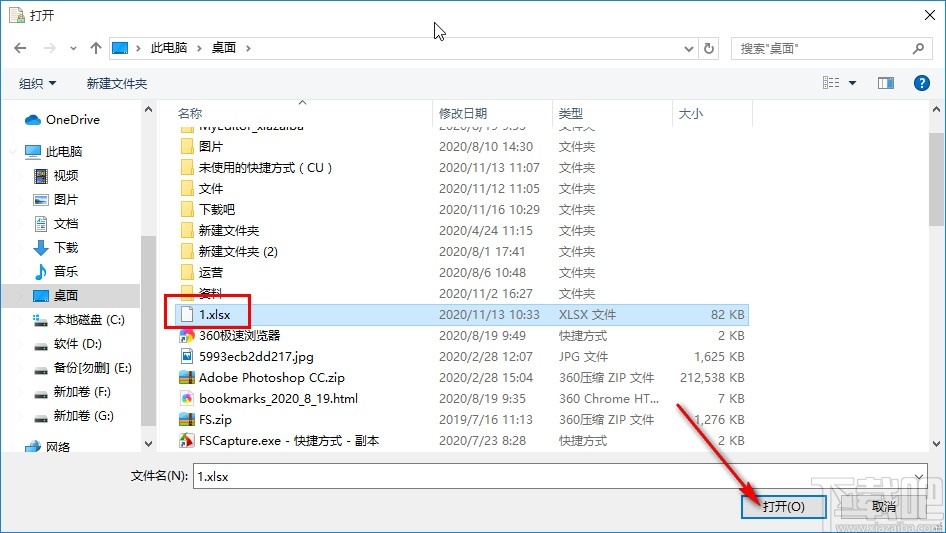The height and width of the screenshot is (533, 946).
Task: Open the 组织 menu
Action: pyautogui.click(x=37, y=83)
